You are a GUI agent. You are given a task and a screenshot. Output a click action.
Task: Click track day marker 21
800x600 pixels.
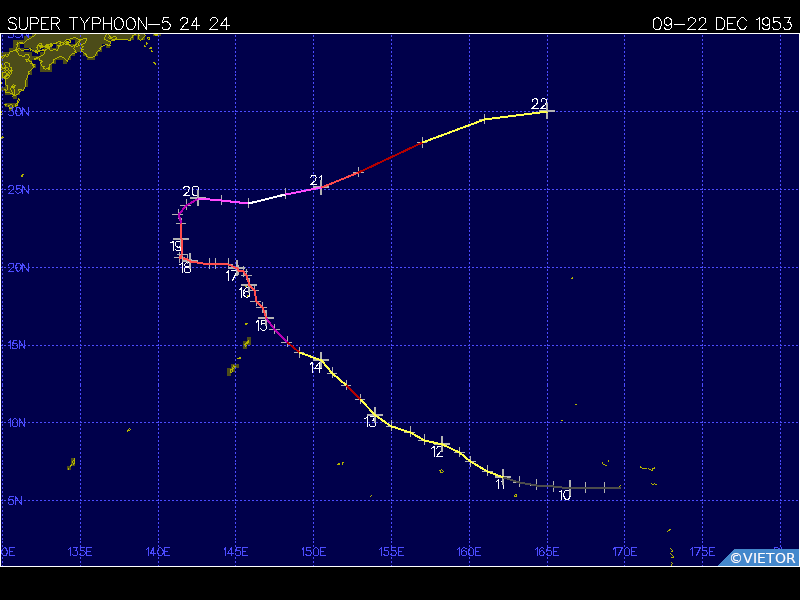pos(316,180)
